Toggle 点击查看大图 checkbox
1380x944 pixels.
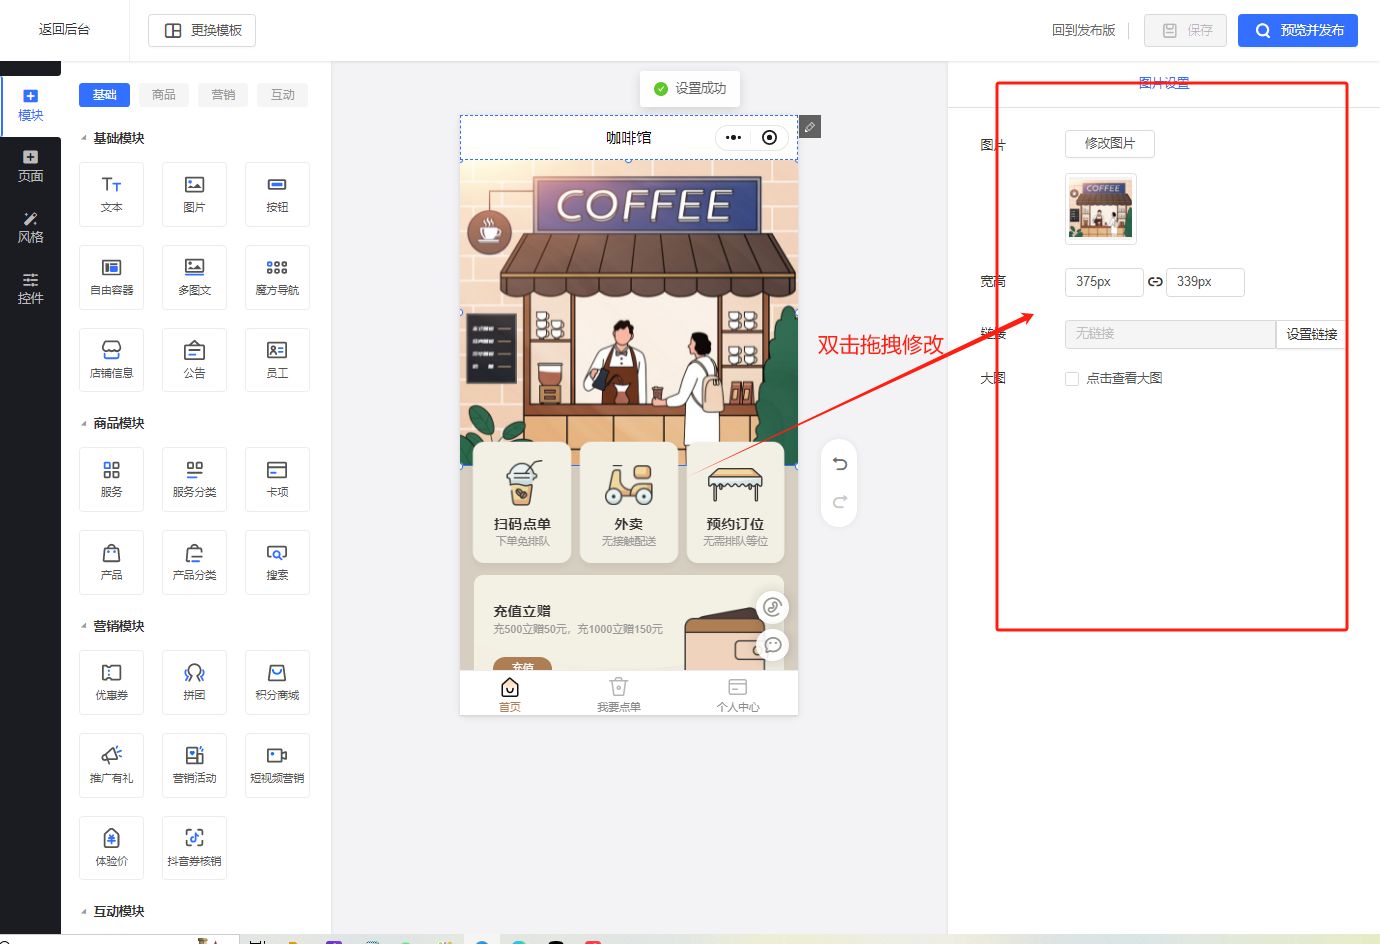pyautogui.click(x=1072, y=378)
